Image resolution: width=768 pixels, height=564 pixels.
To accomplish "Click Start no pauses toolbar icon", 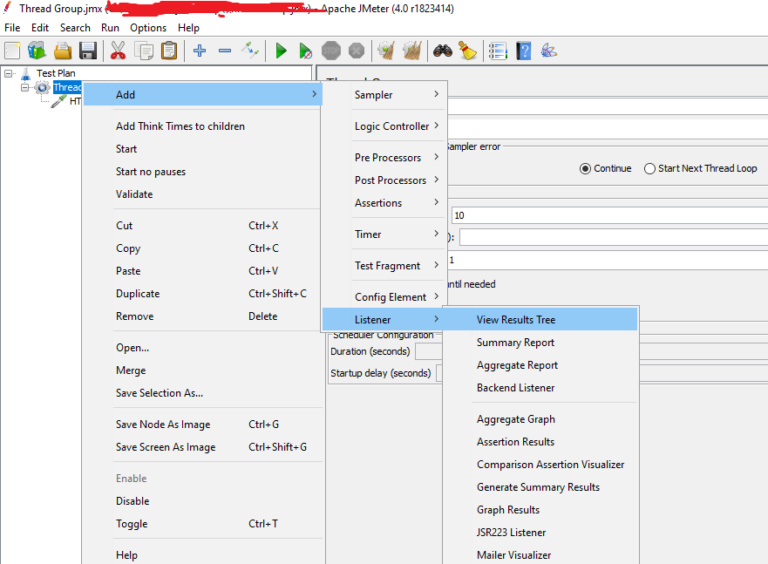I will [x=306, y=50].
